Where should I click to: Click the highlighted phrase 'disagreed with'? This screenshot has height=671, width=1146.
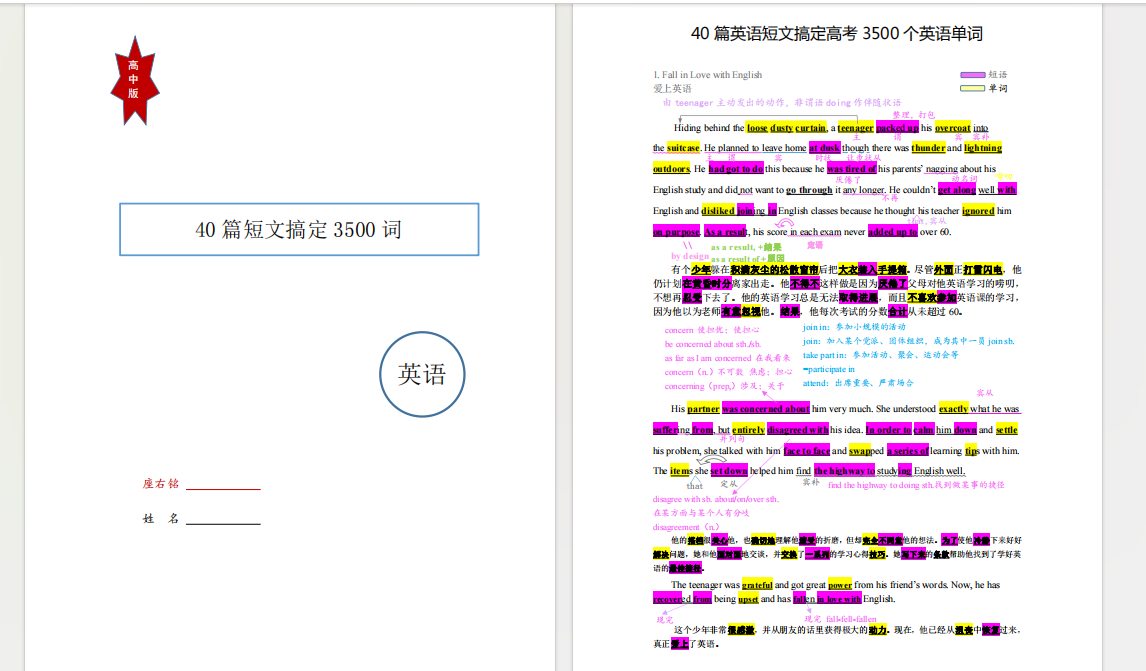tap(798, 431)
